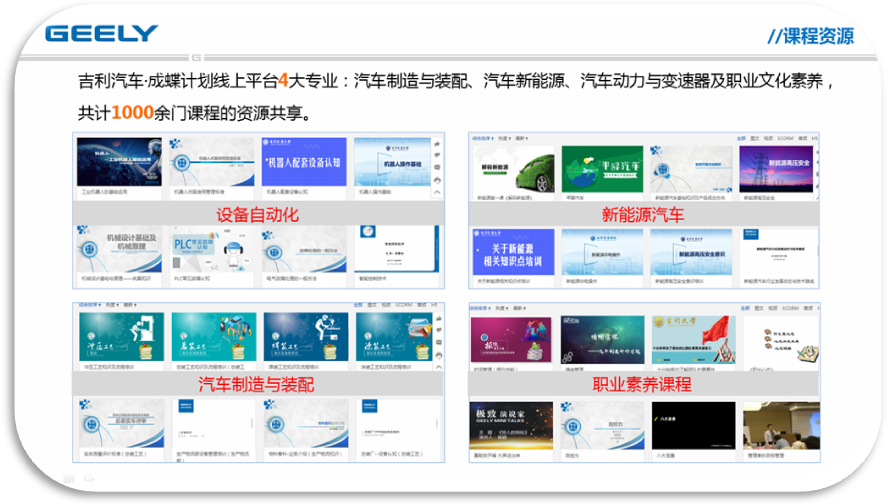Open 最新 sort dropdown in 汽车制造与装配 panel
This screenshot has height=504, width=888.
coord(130,305)
